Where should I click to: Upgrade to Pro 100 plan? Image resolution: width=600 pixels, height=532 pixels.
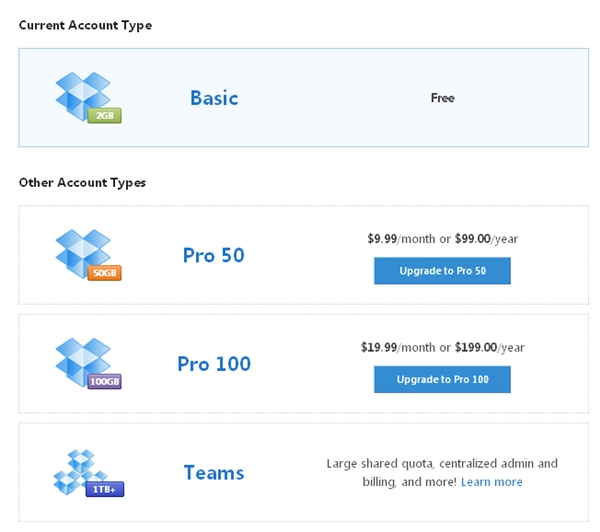pyautogui.click(x=442, y=380)
